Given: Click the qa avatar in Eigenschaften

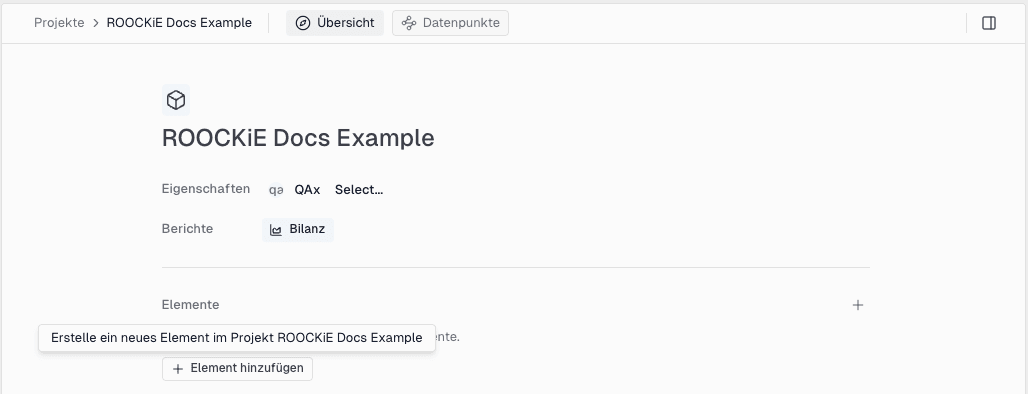Looking at the screenshot, I should [276, 190].
